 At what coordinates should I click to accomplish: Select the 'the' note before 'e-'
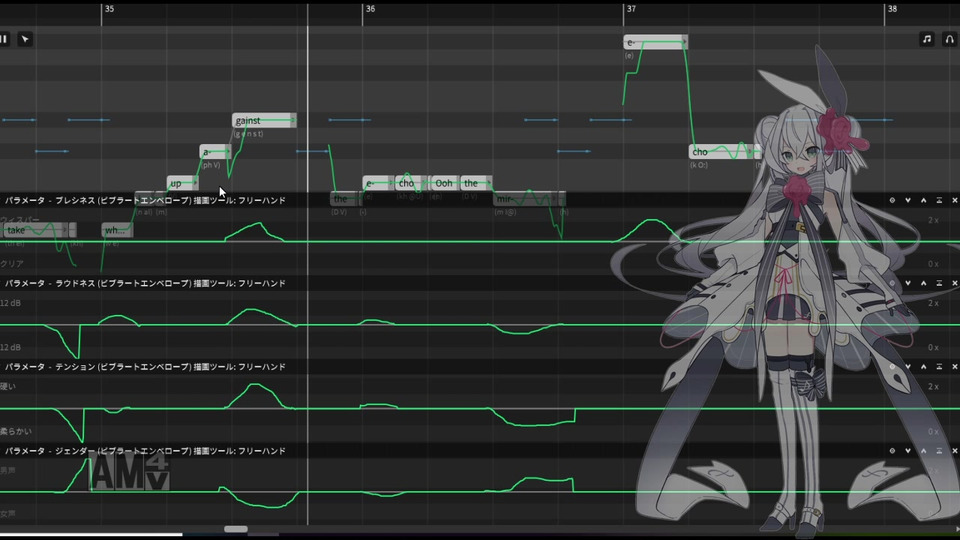pos(346,199)
